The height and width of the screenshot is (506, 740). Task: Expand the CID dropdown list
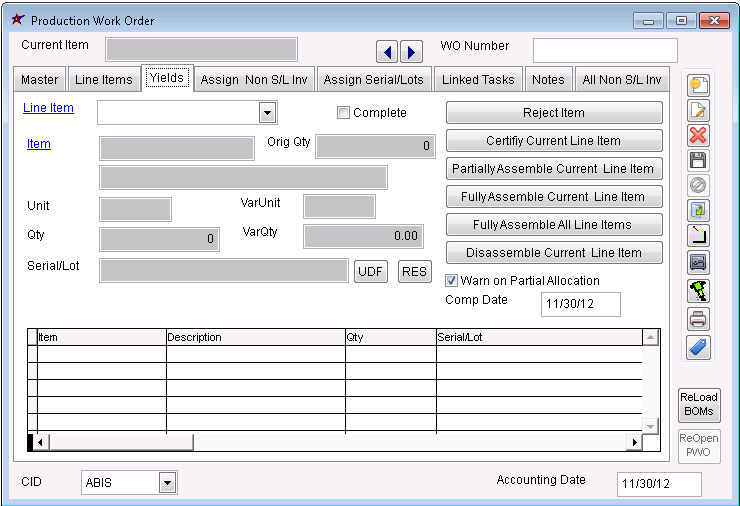click(x=167, y=483)
